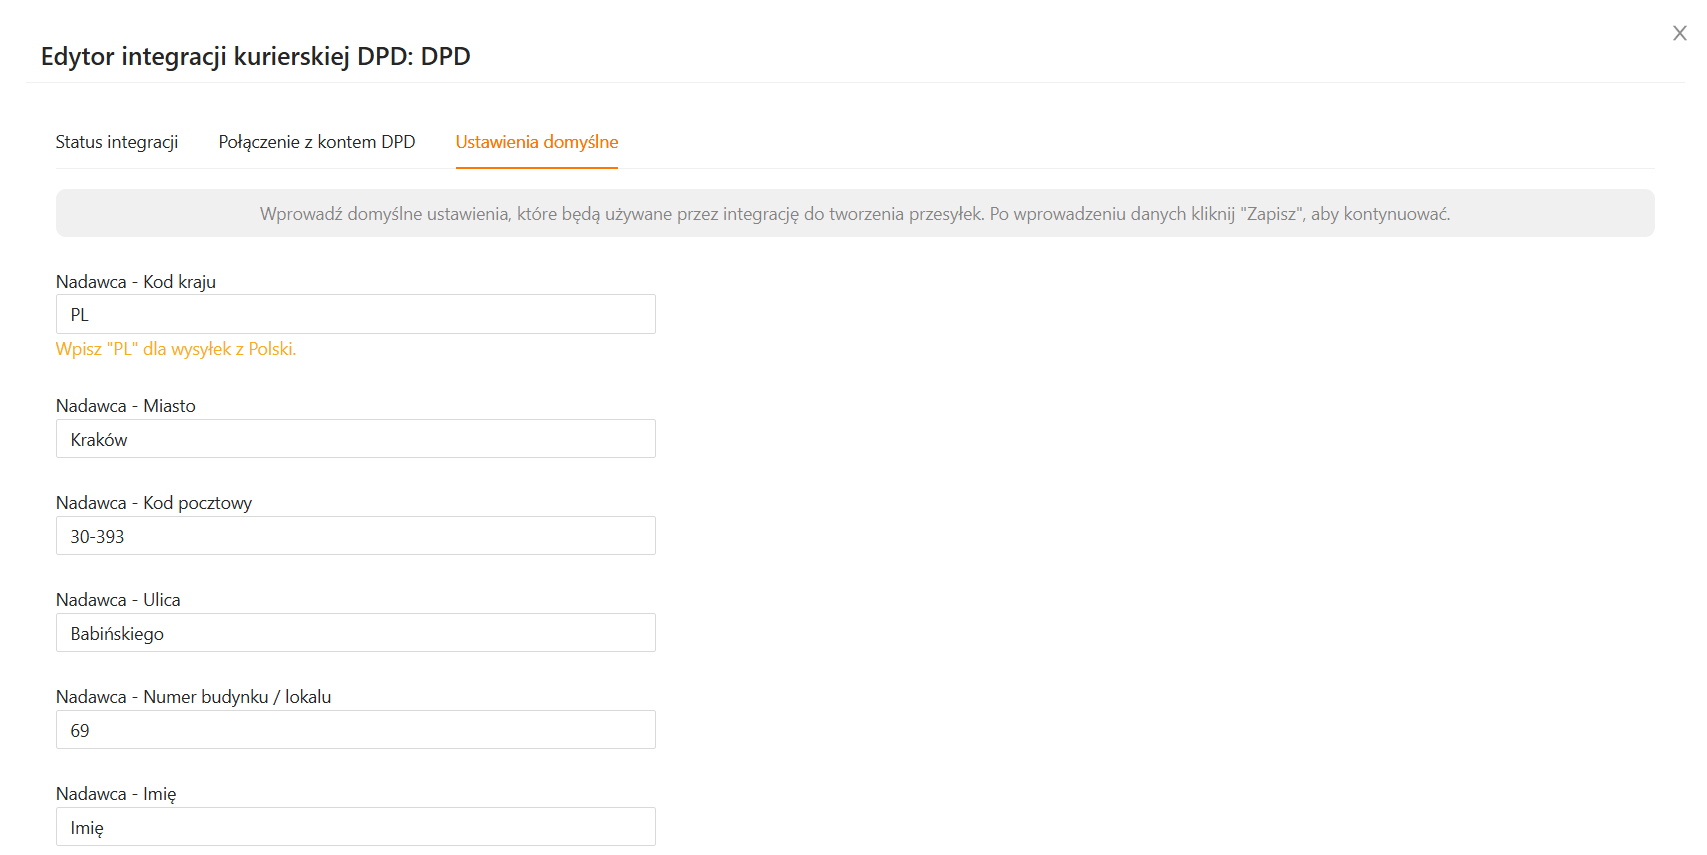Focus the empty Imię input field
The height and width of the screenshot is (855, 1707).
pyautogui.click(x=355, y=827)
